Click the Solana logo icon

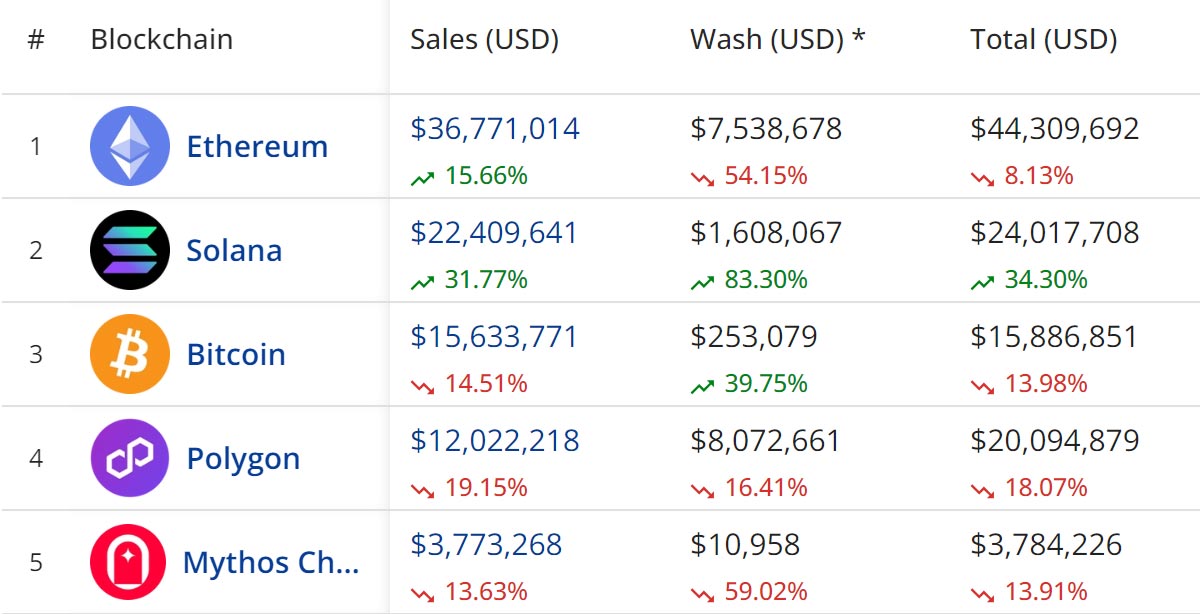click(x=130, y=250)
